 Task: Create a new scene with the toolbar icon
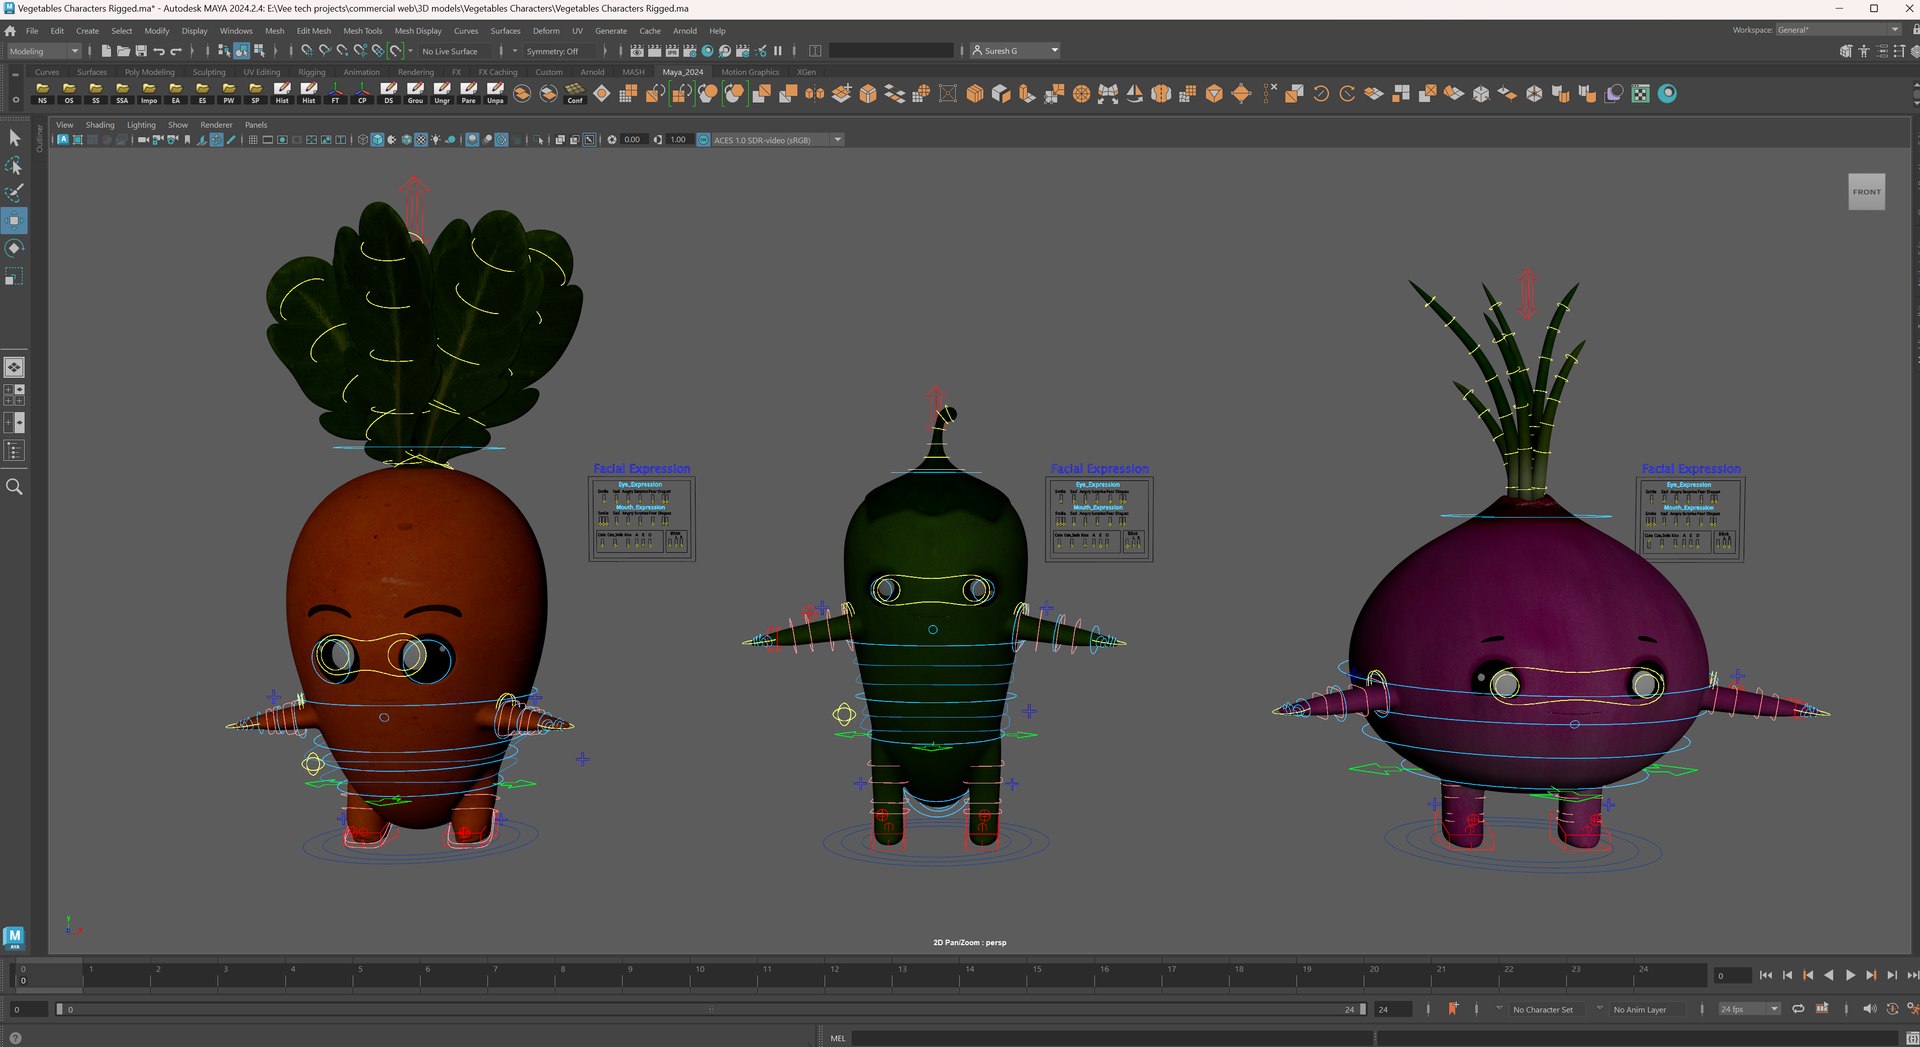pyautogui.click(x=106, y=51)
